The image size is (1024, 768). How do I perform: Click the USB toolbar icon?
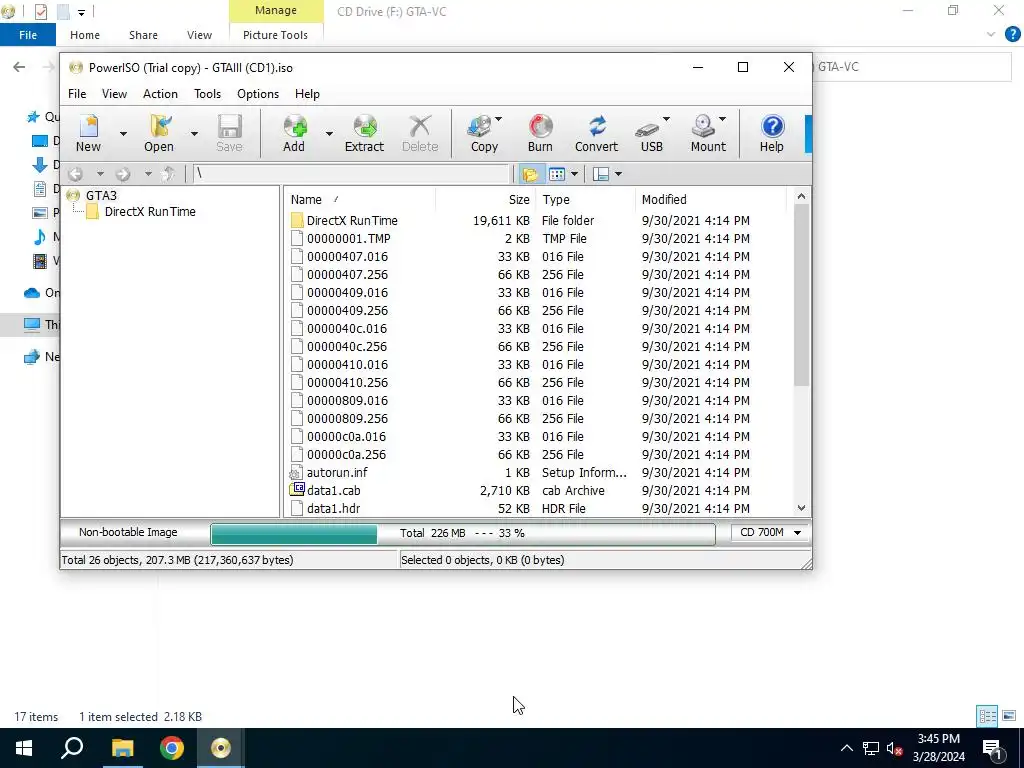tap(650, 133)
